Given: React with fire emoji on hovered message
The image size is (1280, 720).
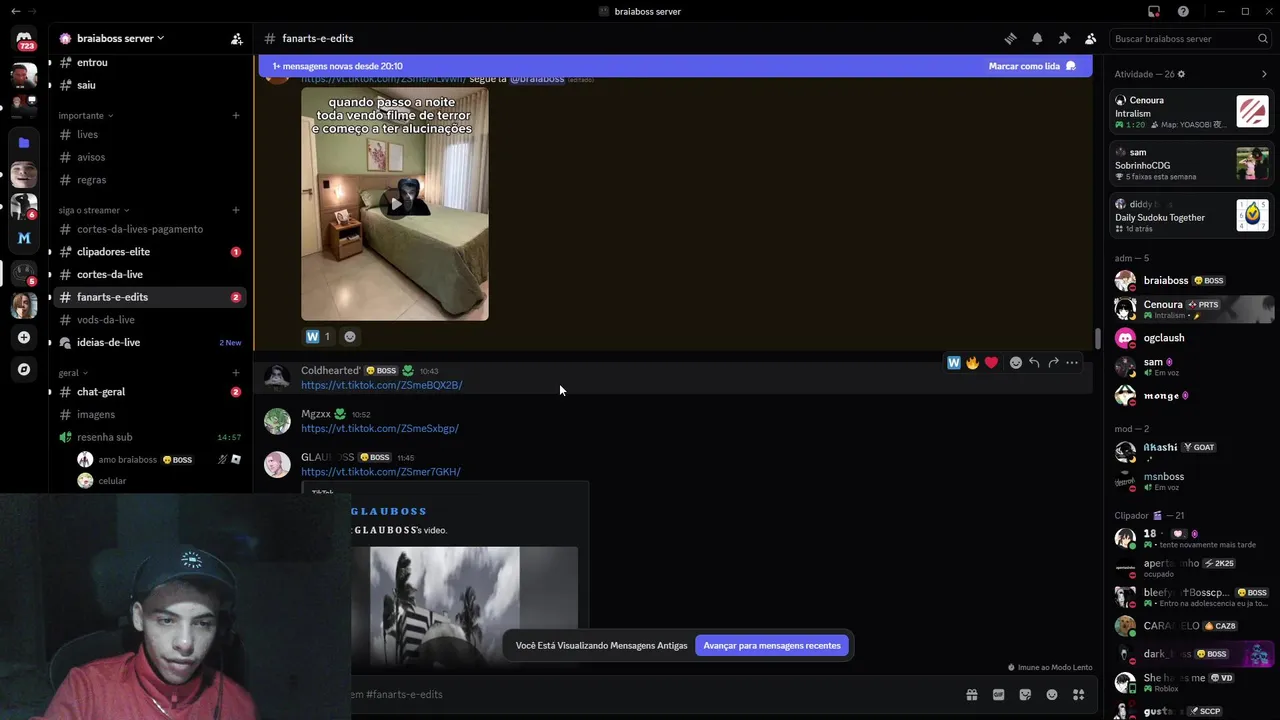Looking at the screenshot, I should coord(972,362).
